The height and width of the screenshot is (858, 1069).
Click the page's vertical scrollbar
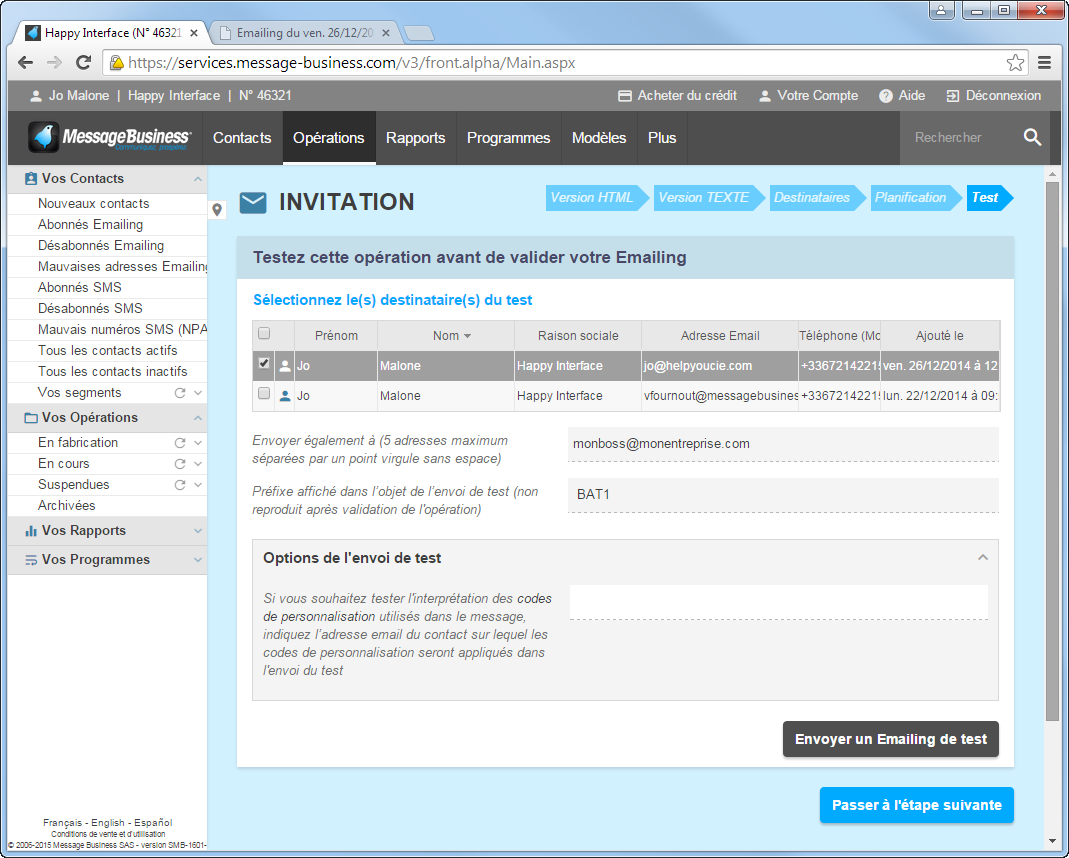[x=1051, y=450]
